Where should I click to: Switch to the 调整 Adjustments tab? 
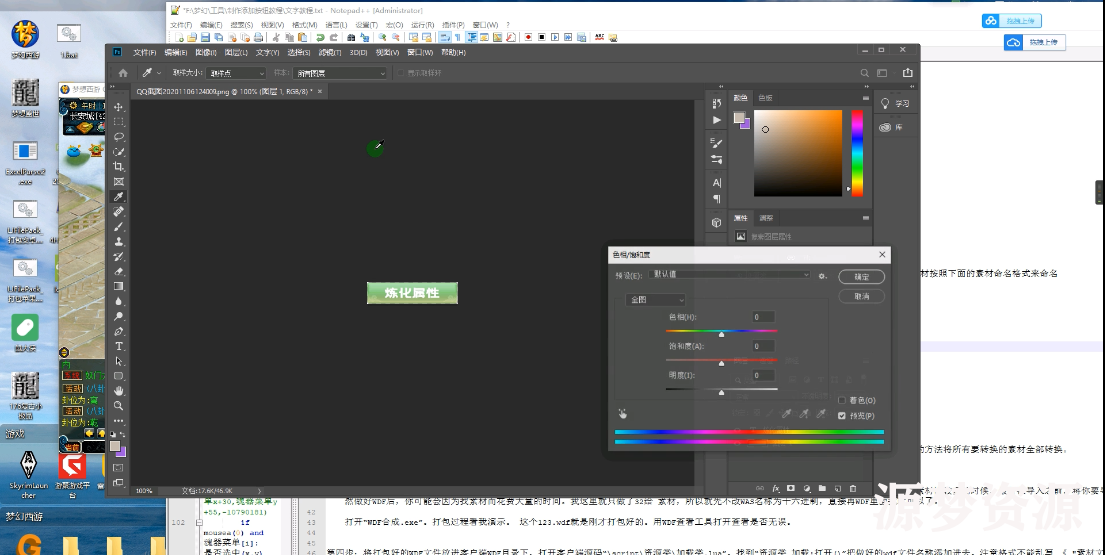click(766, 218)
